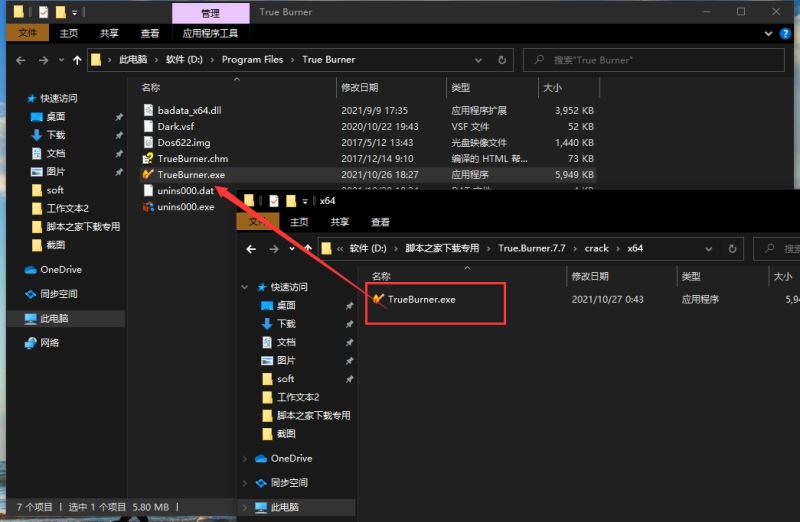Select the Dos622.img disc image icon
The width and height of the screenshot is (800, 522).
pyautogui.click(x=148, y=142)
